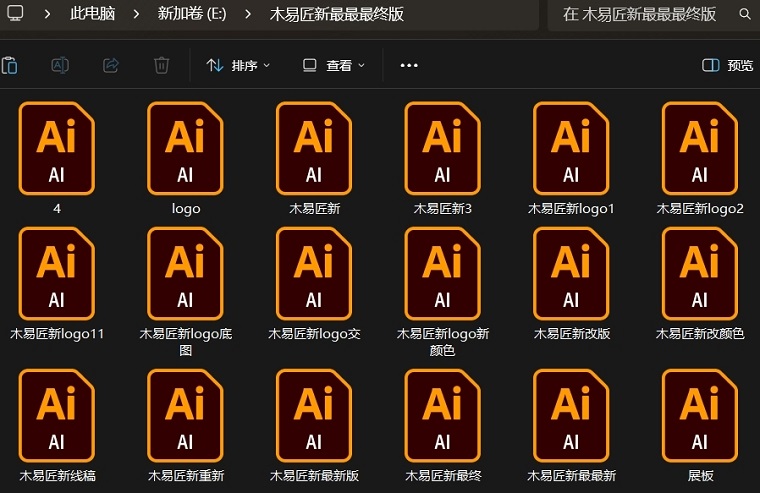Select the file named 展板
Screen dimensions: 760x493
(700, 416)
